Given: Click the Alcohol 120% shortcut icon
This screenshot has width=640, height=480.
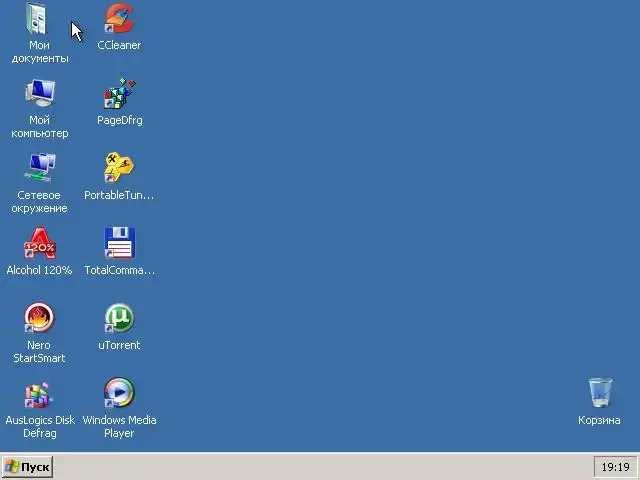Looking at the screenshot, I should pos(40,243).
